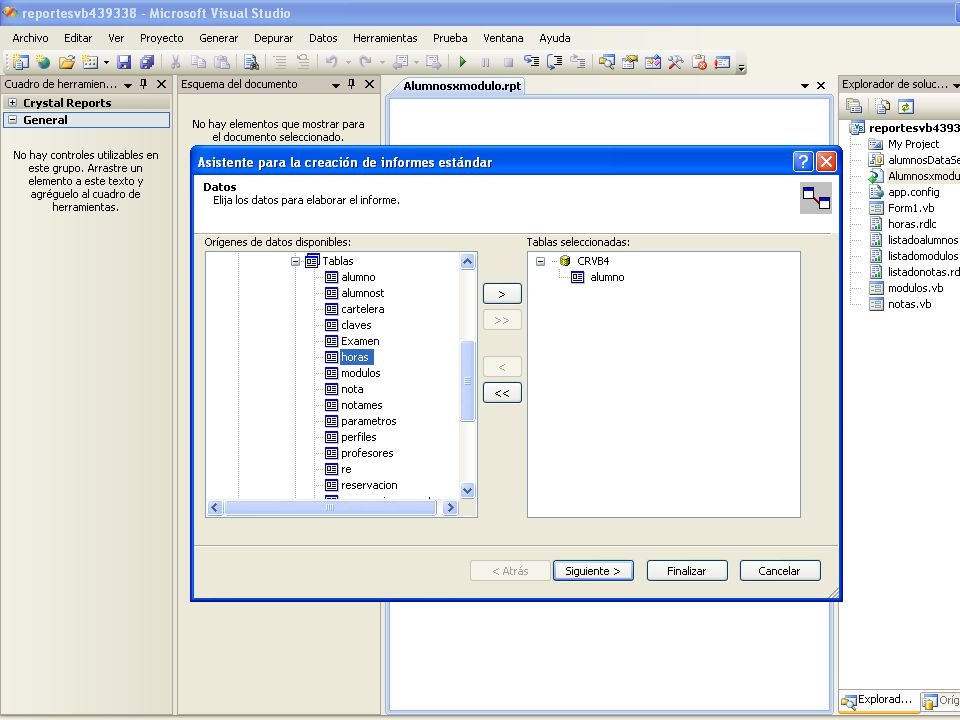Open the Toolbox hammer and wrench icon
The width and height of the screenshot is (960, 720).
675,62
